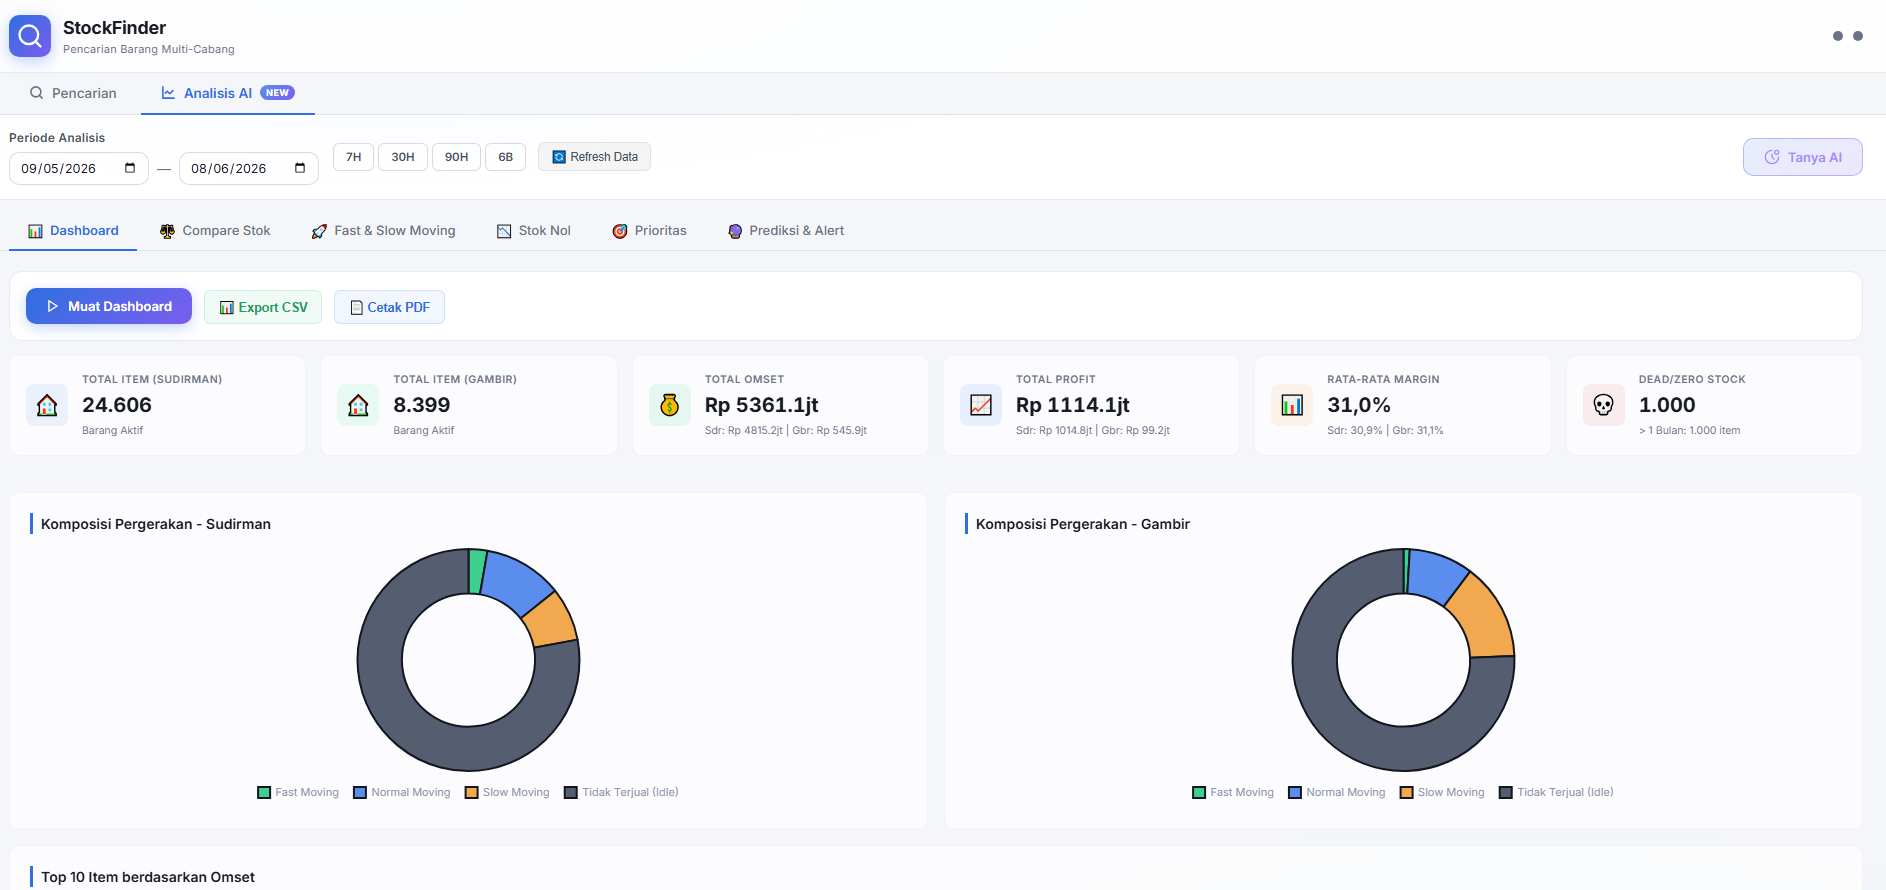The image size is (1886, 890).
Task: Click the Analisis AI line chart icon
Action: 168,93
